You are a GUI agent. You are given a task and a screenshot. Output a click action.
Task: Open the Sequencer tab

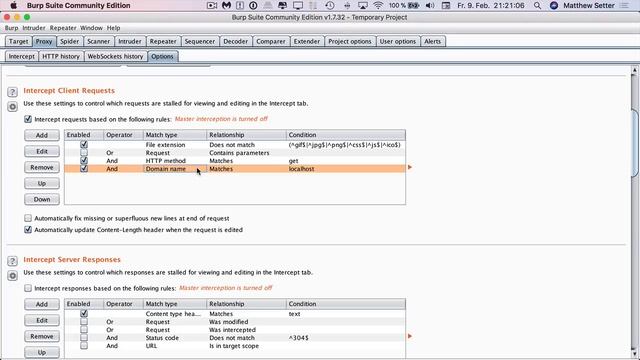point(200,41)
